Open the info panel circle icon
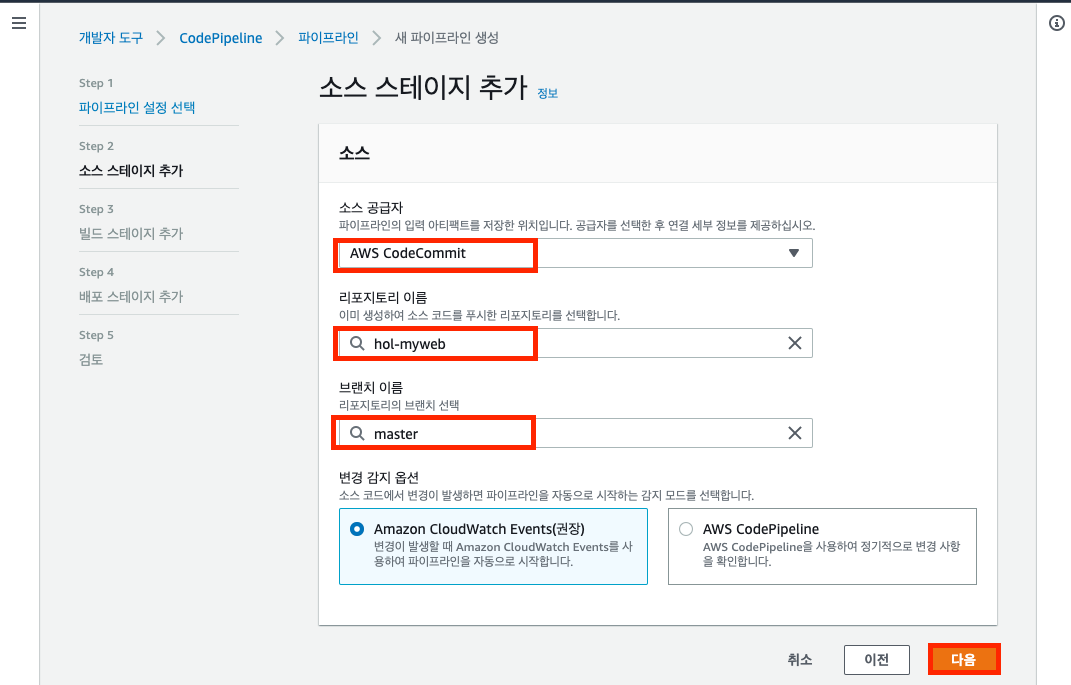 pyautogui.click(x=1056, y=23)
